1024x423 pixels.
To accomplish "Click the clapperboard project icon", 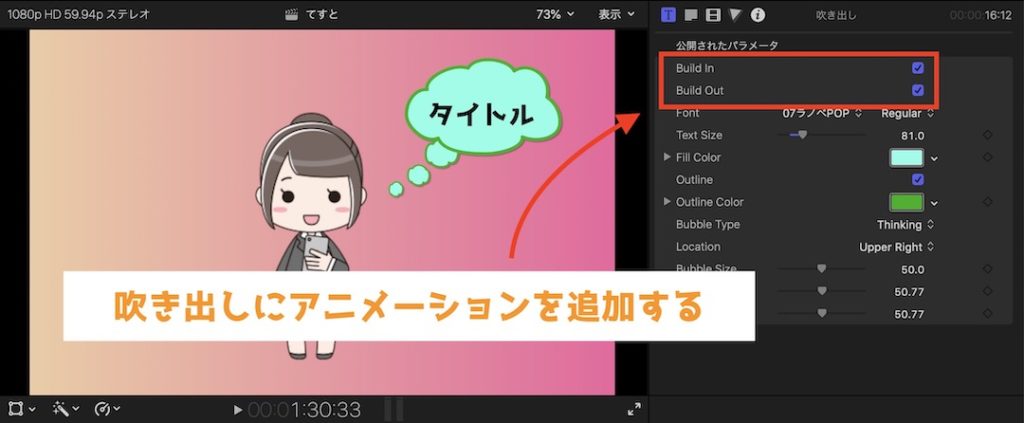I will click(292, 14).
